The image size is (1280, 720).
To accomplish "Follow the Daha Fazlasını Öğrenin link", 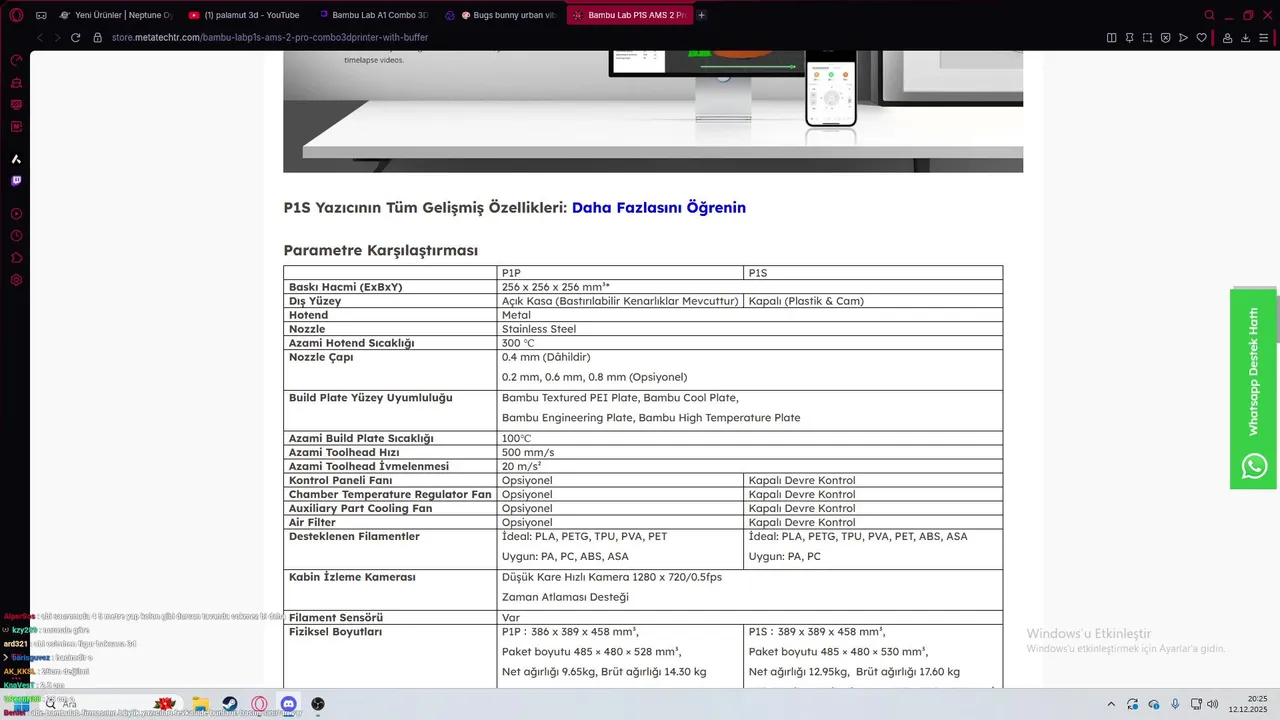I will 659,208.
